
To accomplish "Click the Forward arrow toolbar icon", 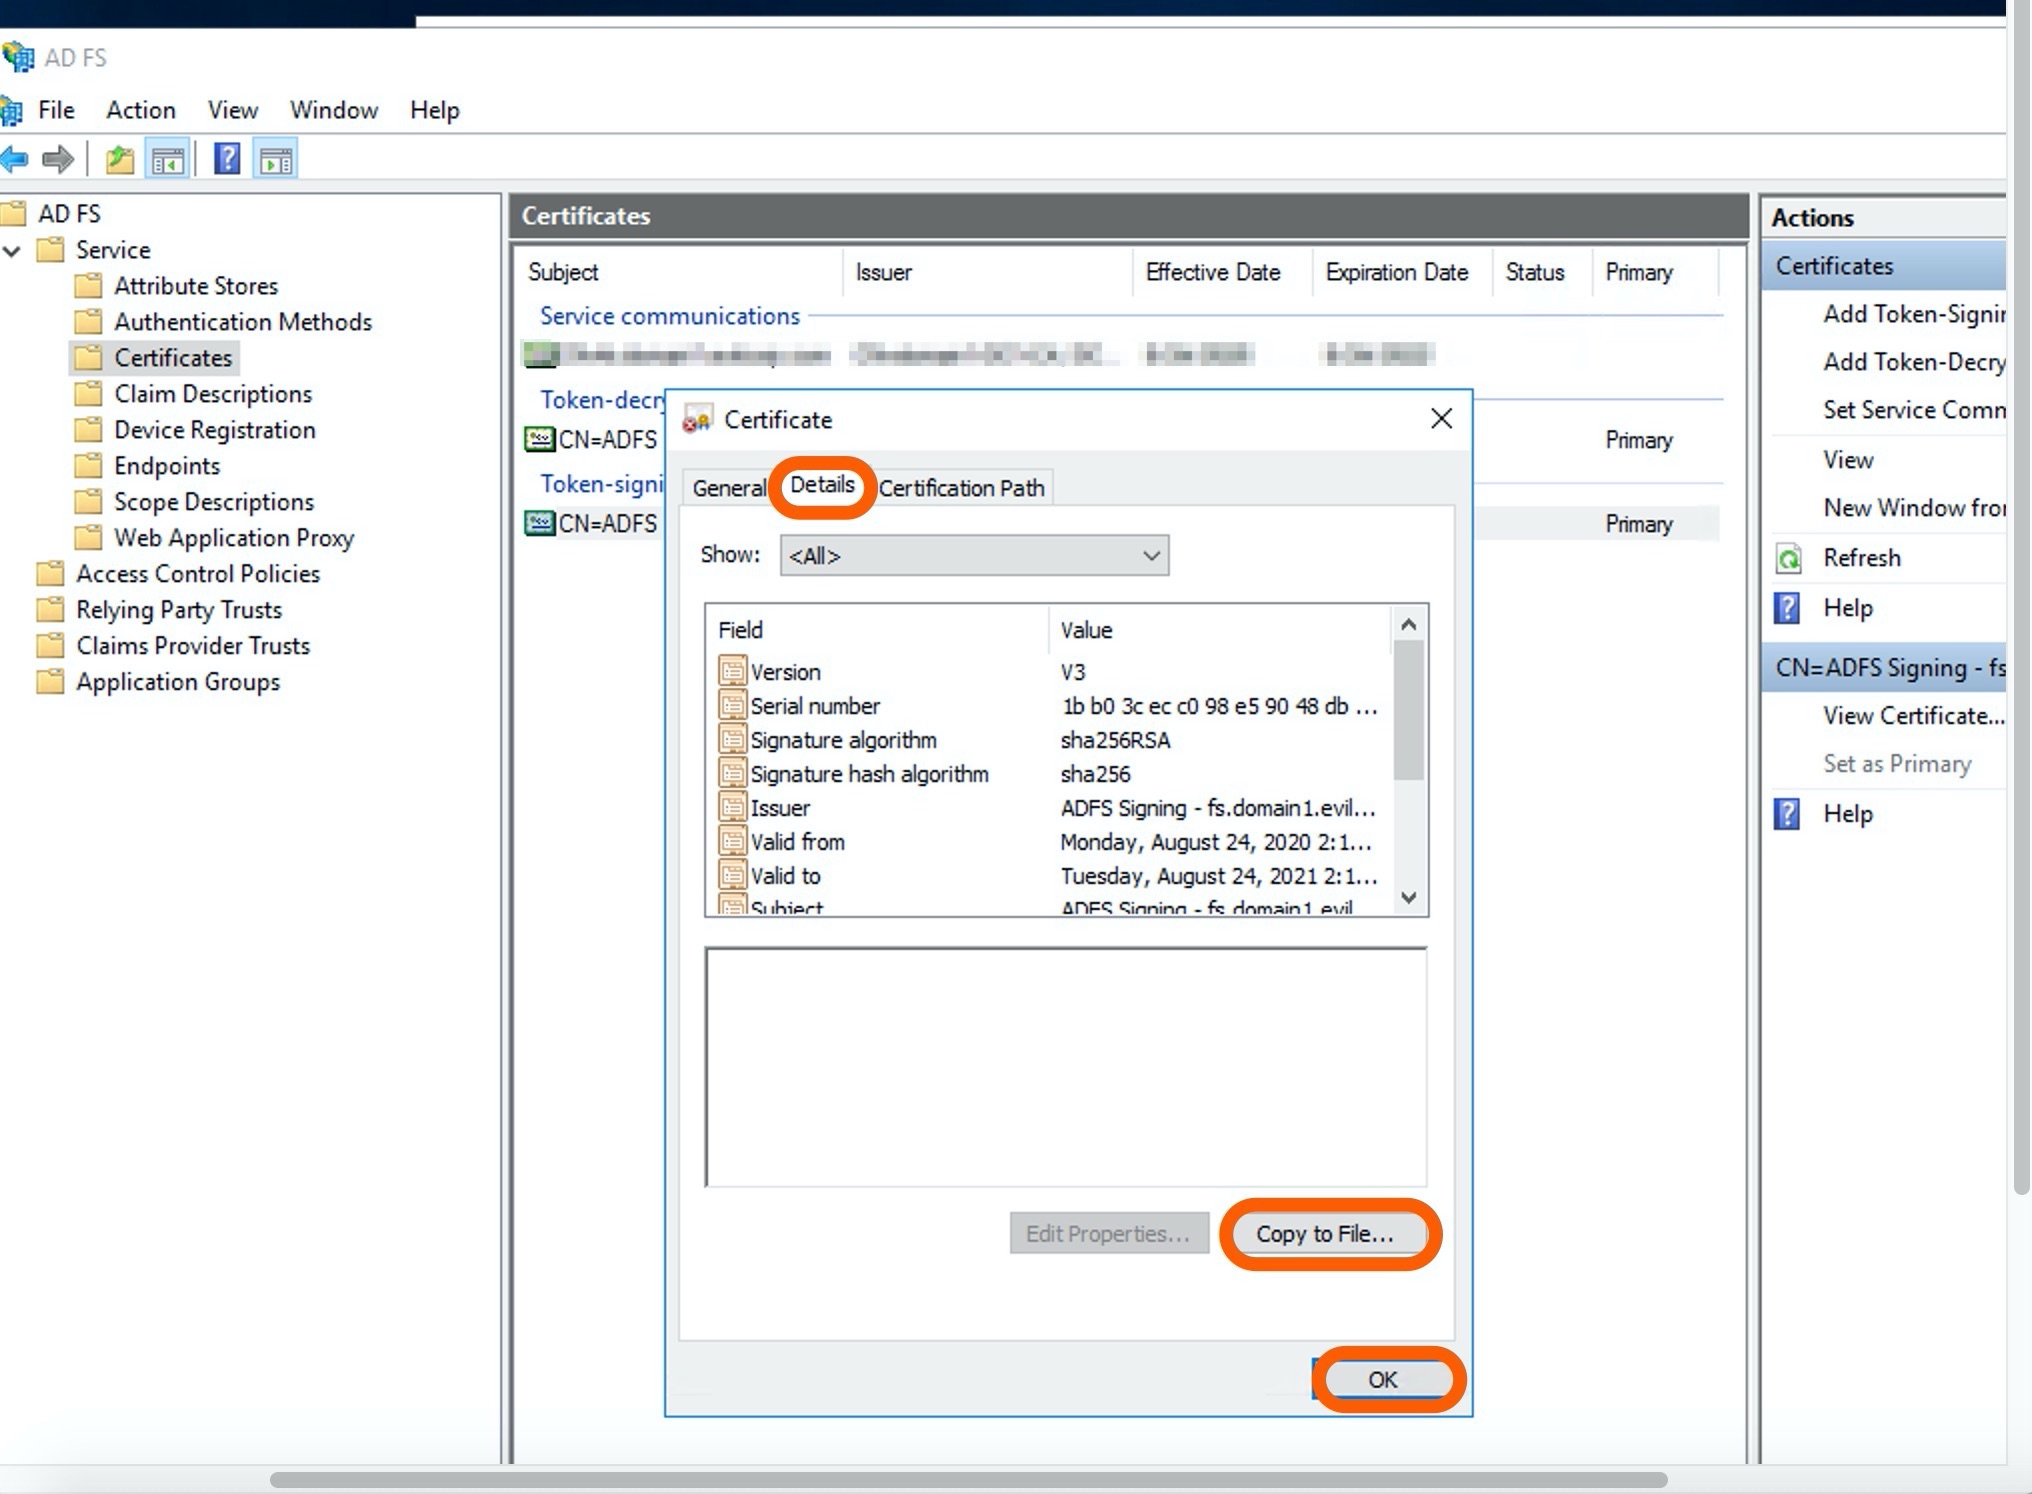I will click(58, 159).
